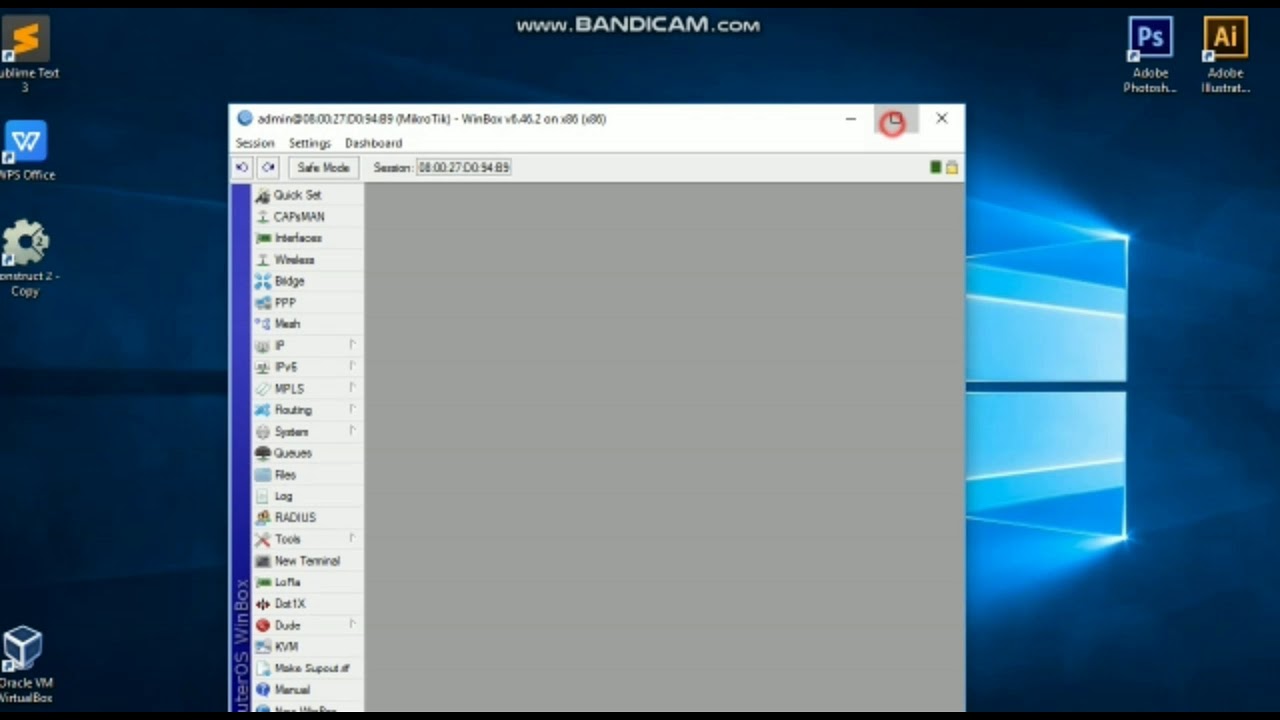Screen dimensions: 1280x720
Task: Click the Session address field
Action: pos(464,168)
